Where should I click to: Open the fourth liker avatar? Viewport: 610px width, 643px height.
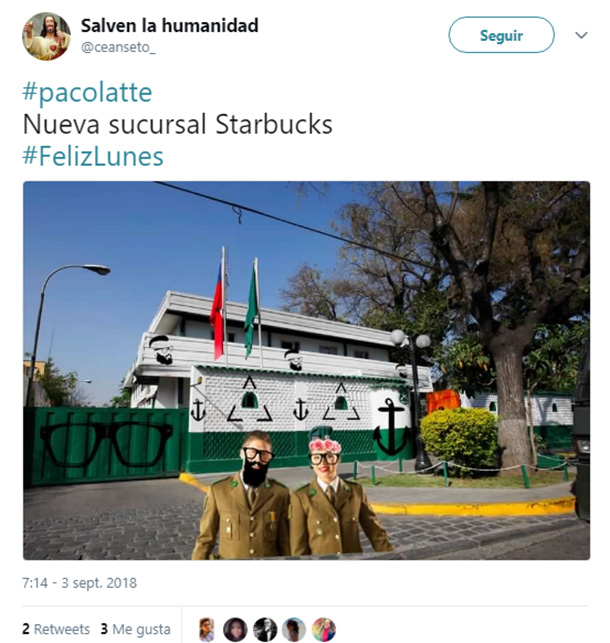pos(294,629)
